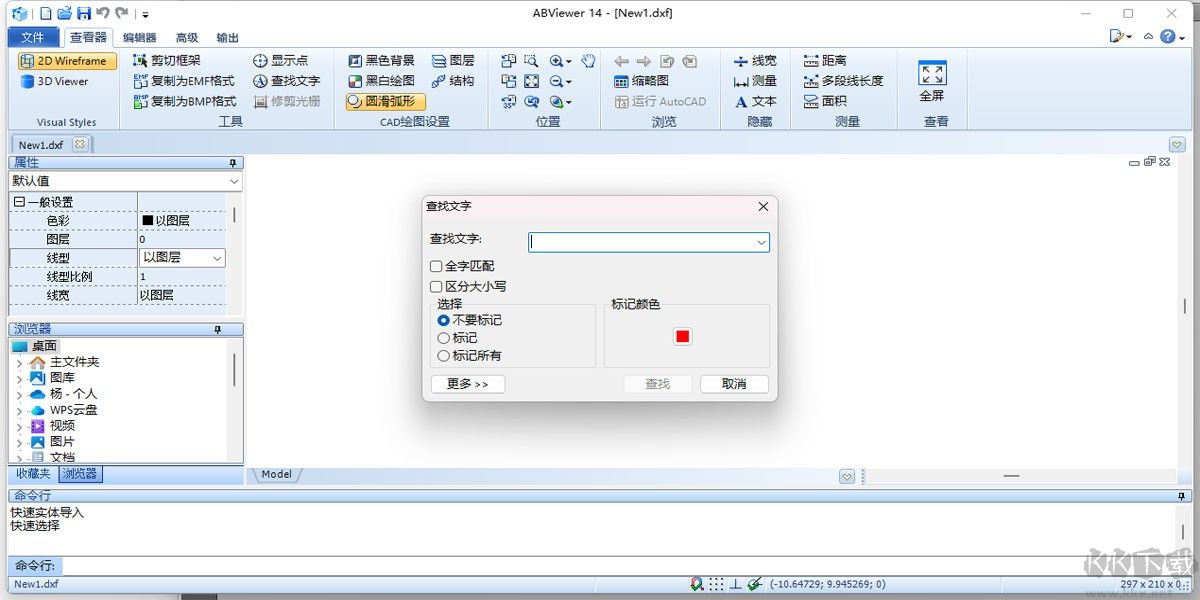Switch to the 收藏夹 favorites tab

coord(31,474)
